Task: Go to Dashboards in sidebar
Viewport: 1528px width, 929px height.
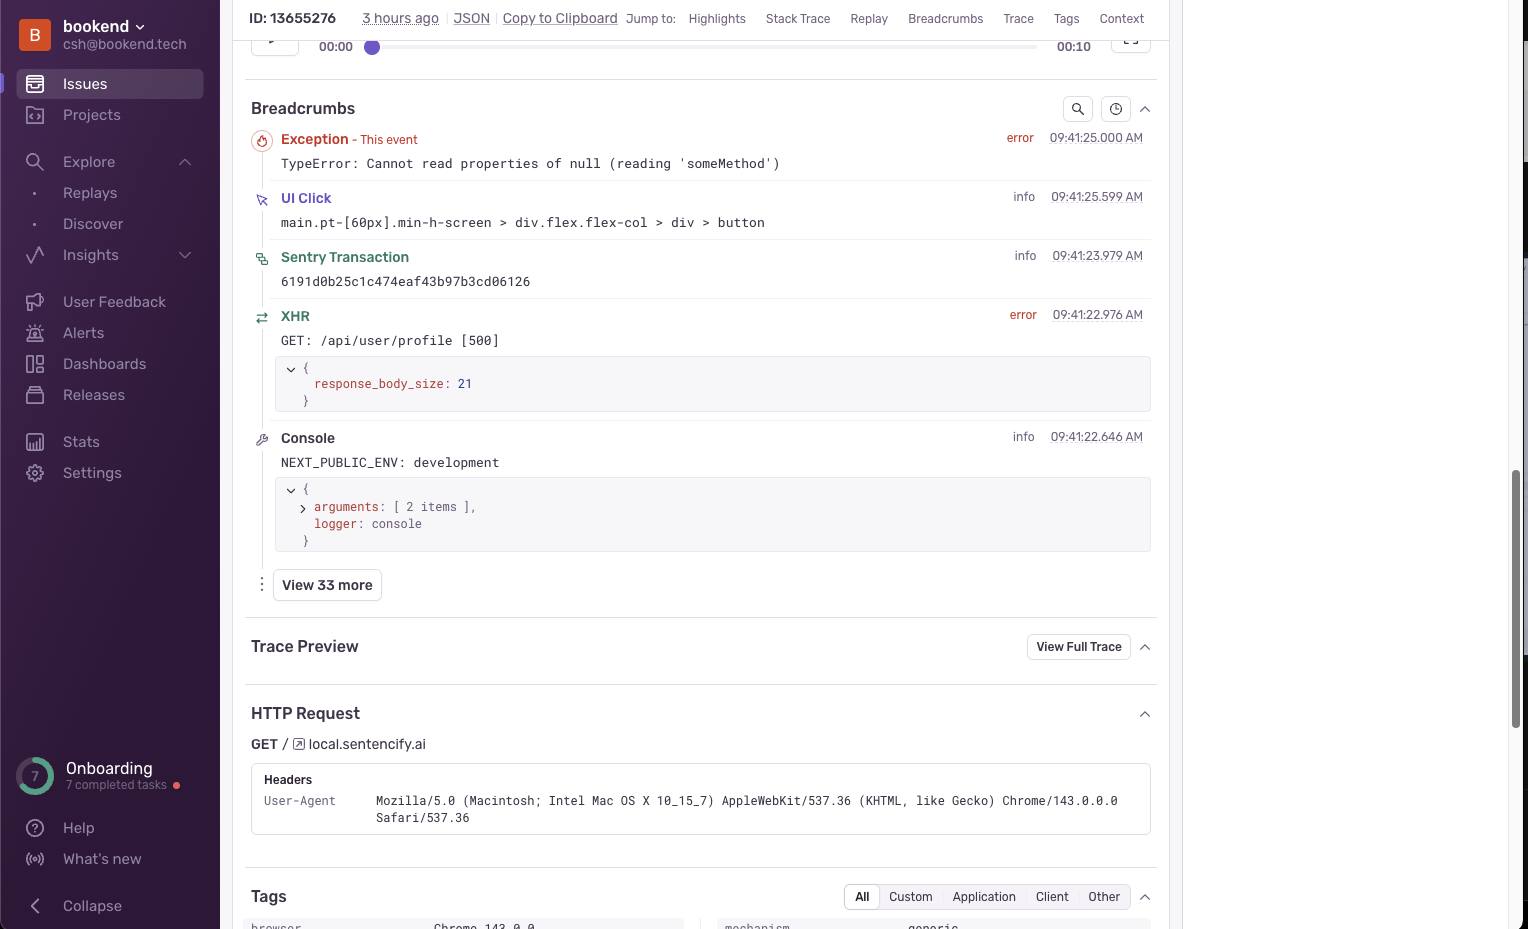Action: point(104,364)
